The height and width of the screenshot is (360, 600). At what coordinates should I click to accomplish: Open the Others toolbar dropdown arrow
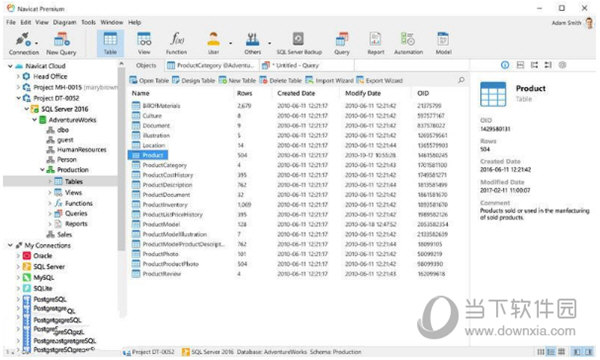pyautogui.click(x=269, y=43)
